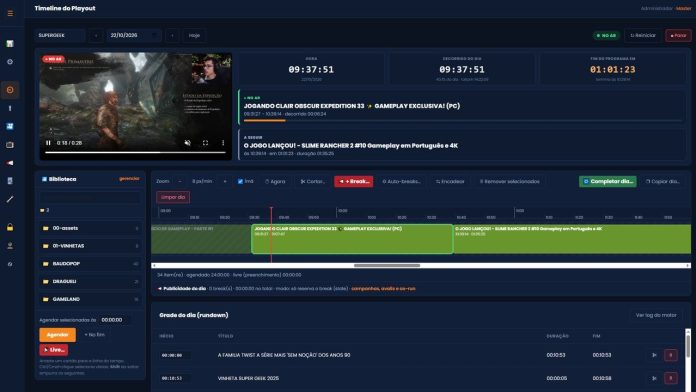Click the green NO AR status badge
696x392 pixels.
click(x=606, y=35)
